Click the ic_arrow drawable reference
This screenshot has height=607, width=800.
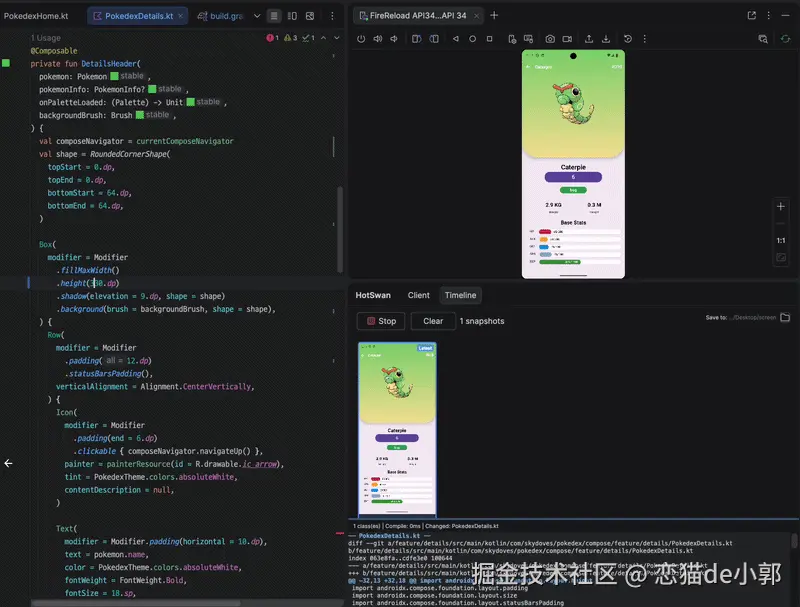[259, 464]
